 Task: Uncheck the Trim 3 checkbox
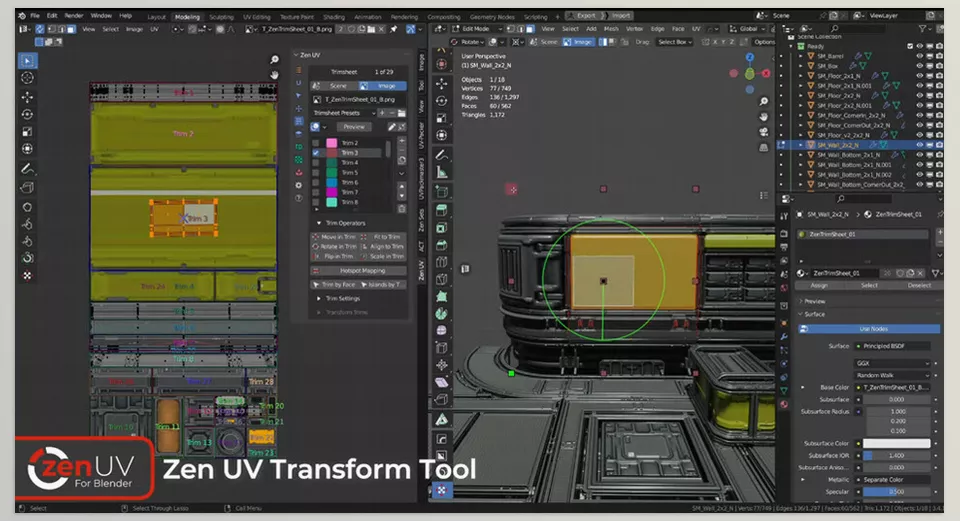tap(316, 152)
